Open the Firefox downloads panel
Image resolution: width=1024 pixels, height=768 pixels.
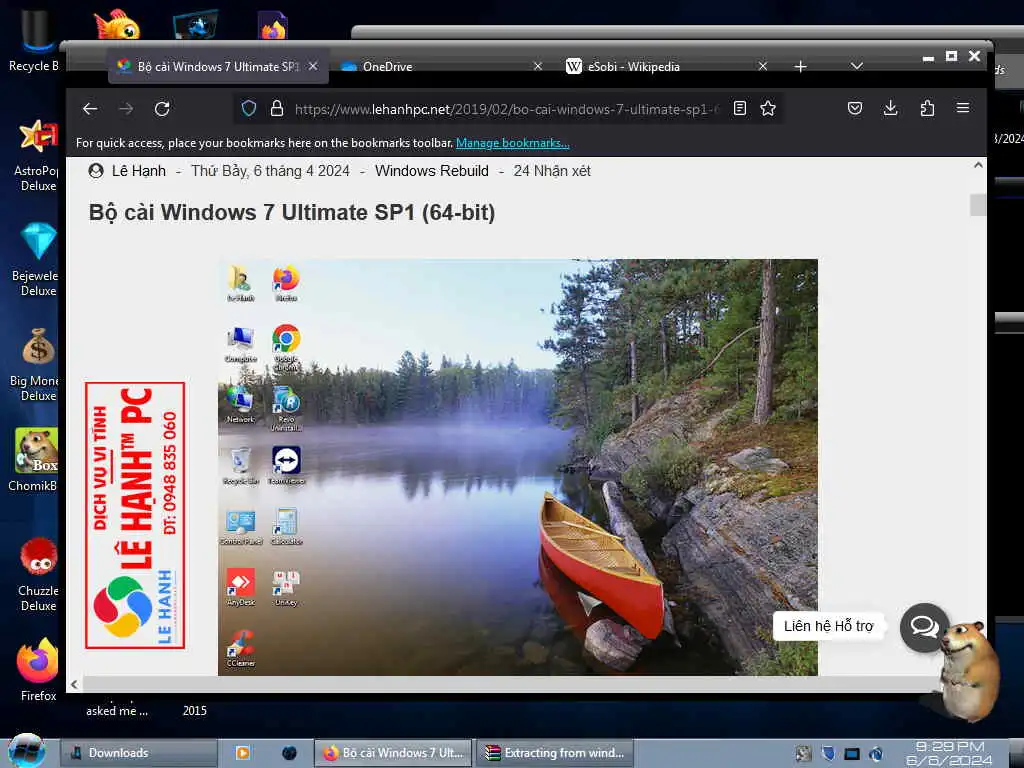891,108
